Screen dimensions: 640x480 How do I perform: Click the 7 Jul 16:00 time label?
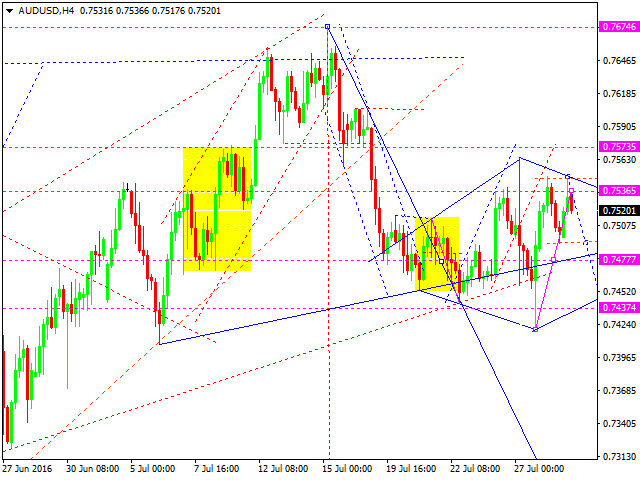[217, 469]
